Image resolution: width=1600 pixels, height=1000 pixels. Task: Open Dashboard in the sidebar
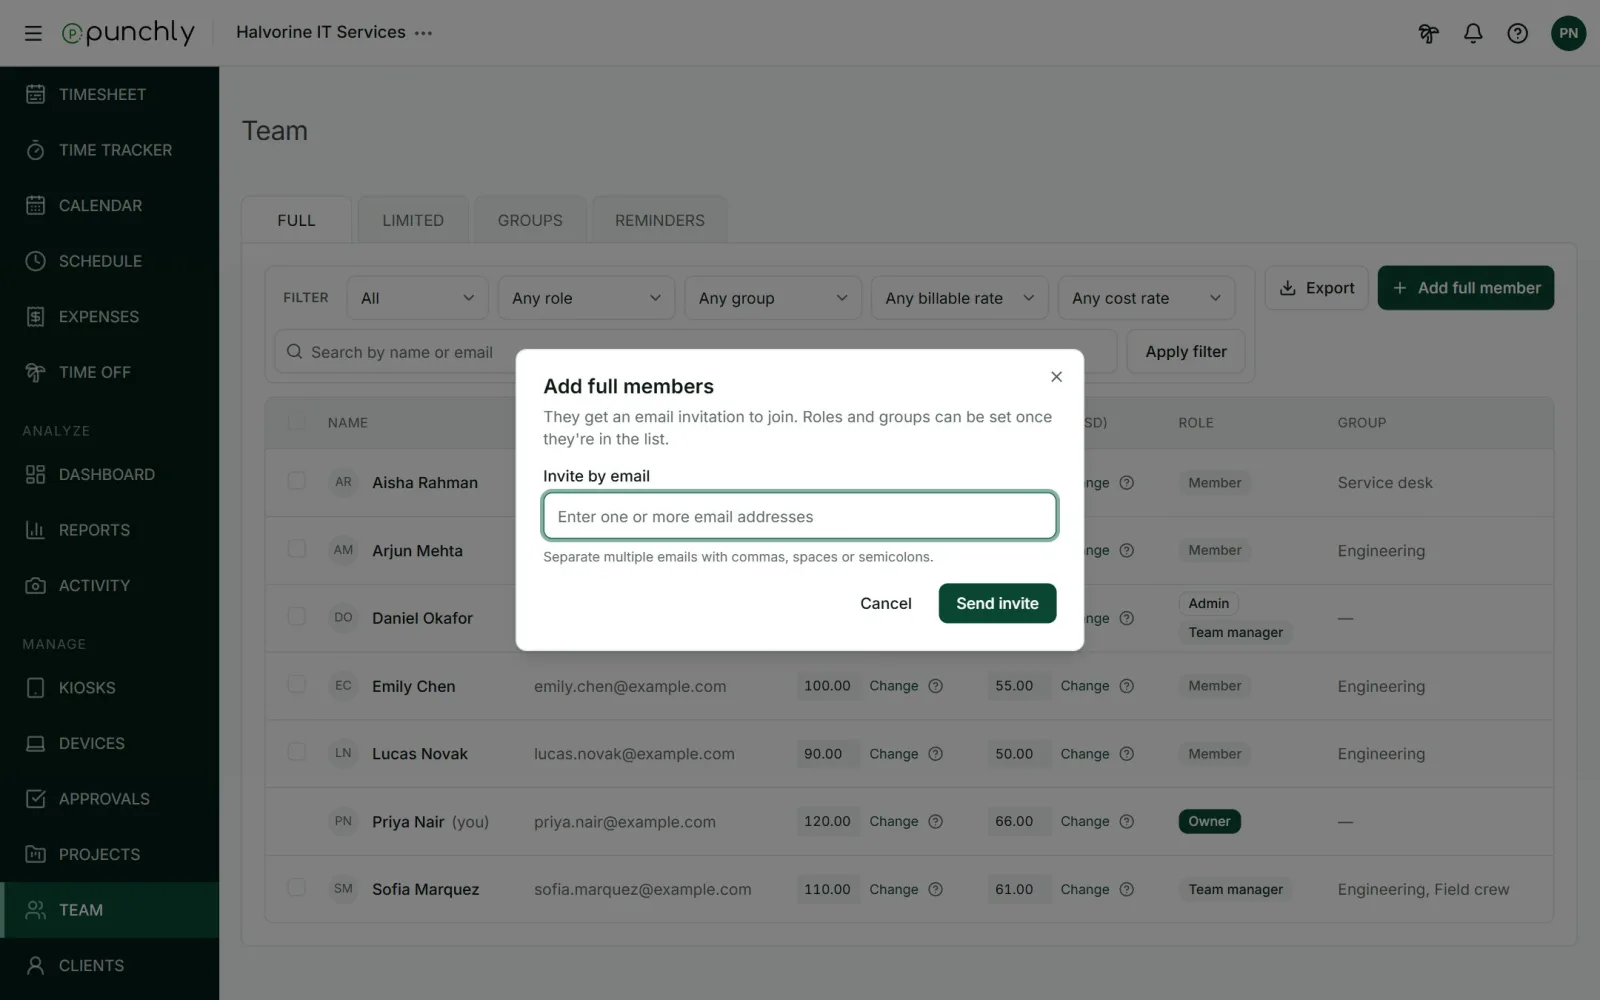click(110, 474)
